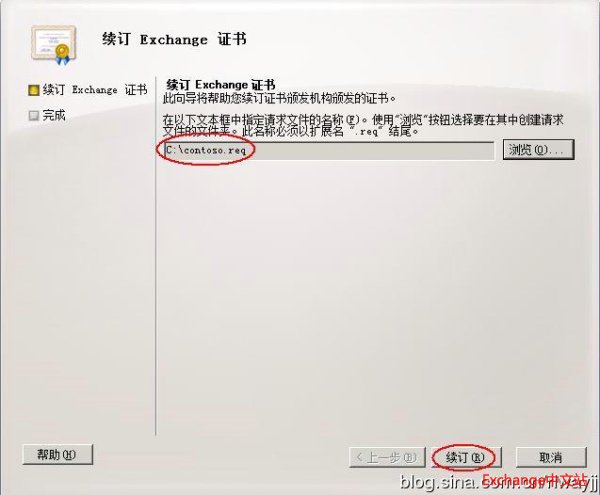
Task: Click the red Exchange中文站 watermark
Action: [535, 480]
